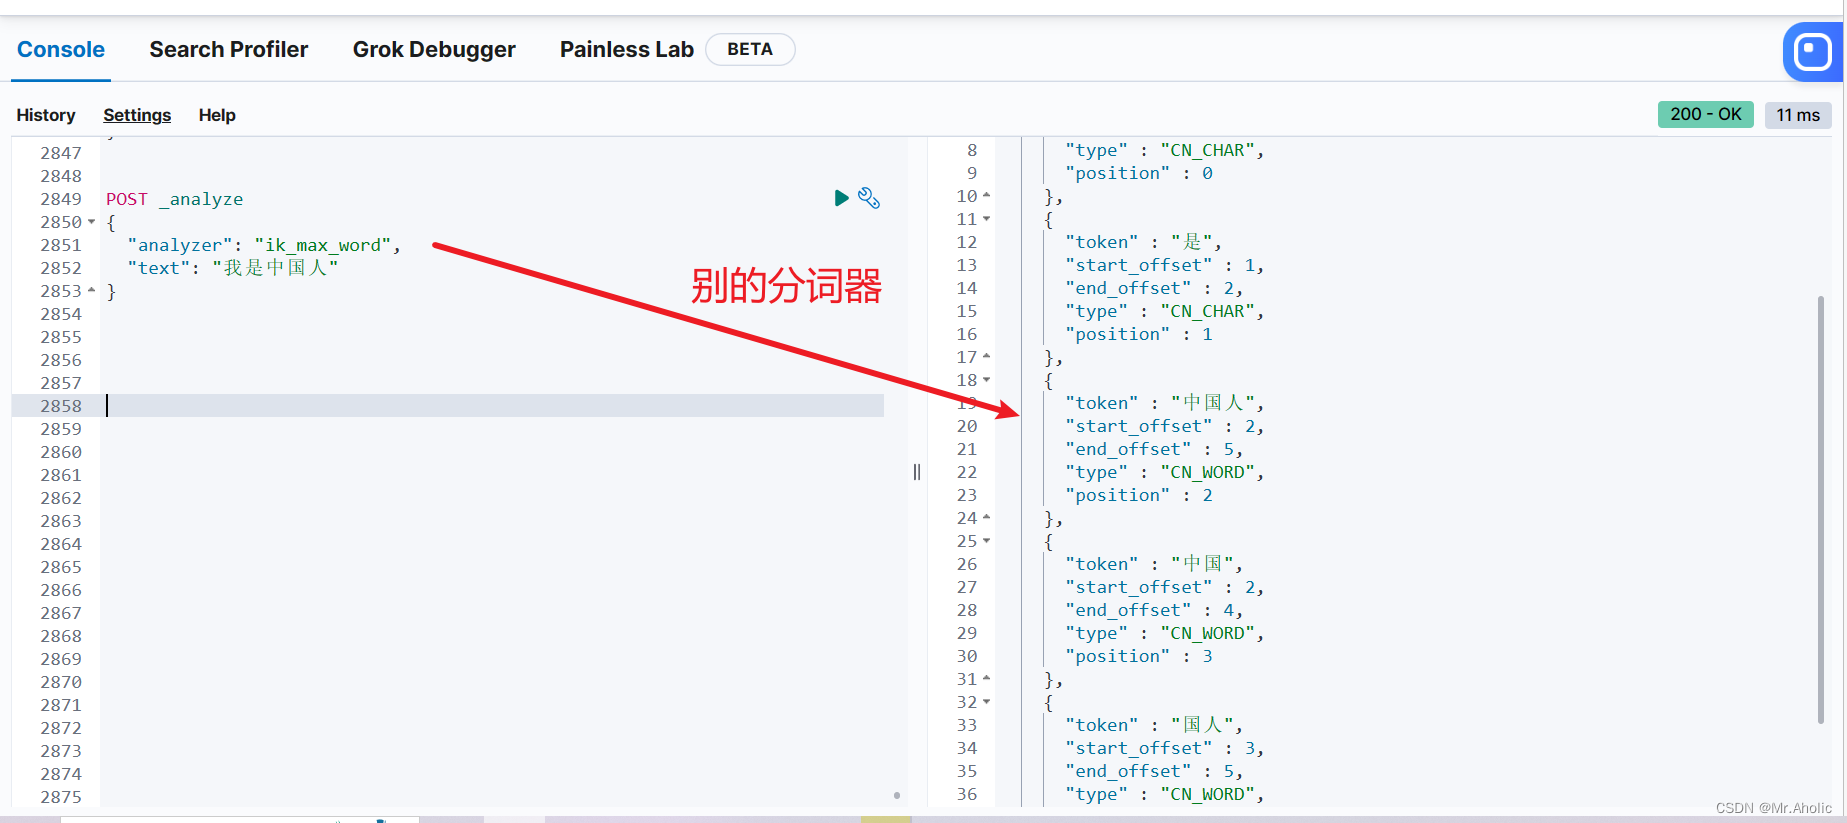Click the fold marker at output line 31

click(986, 679)
